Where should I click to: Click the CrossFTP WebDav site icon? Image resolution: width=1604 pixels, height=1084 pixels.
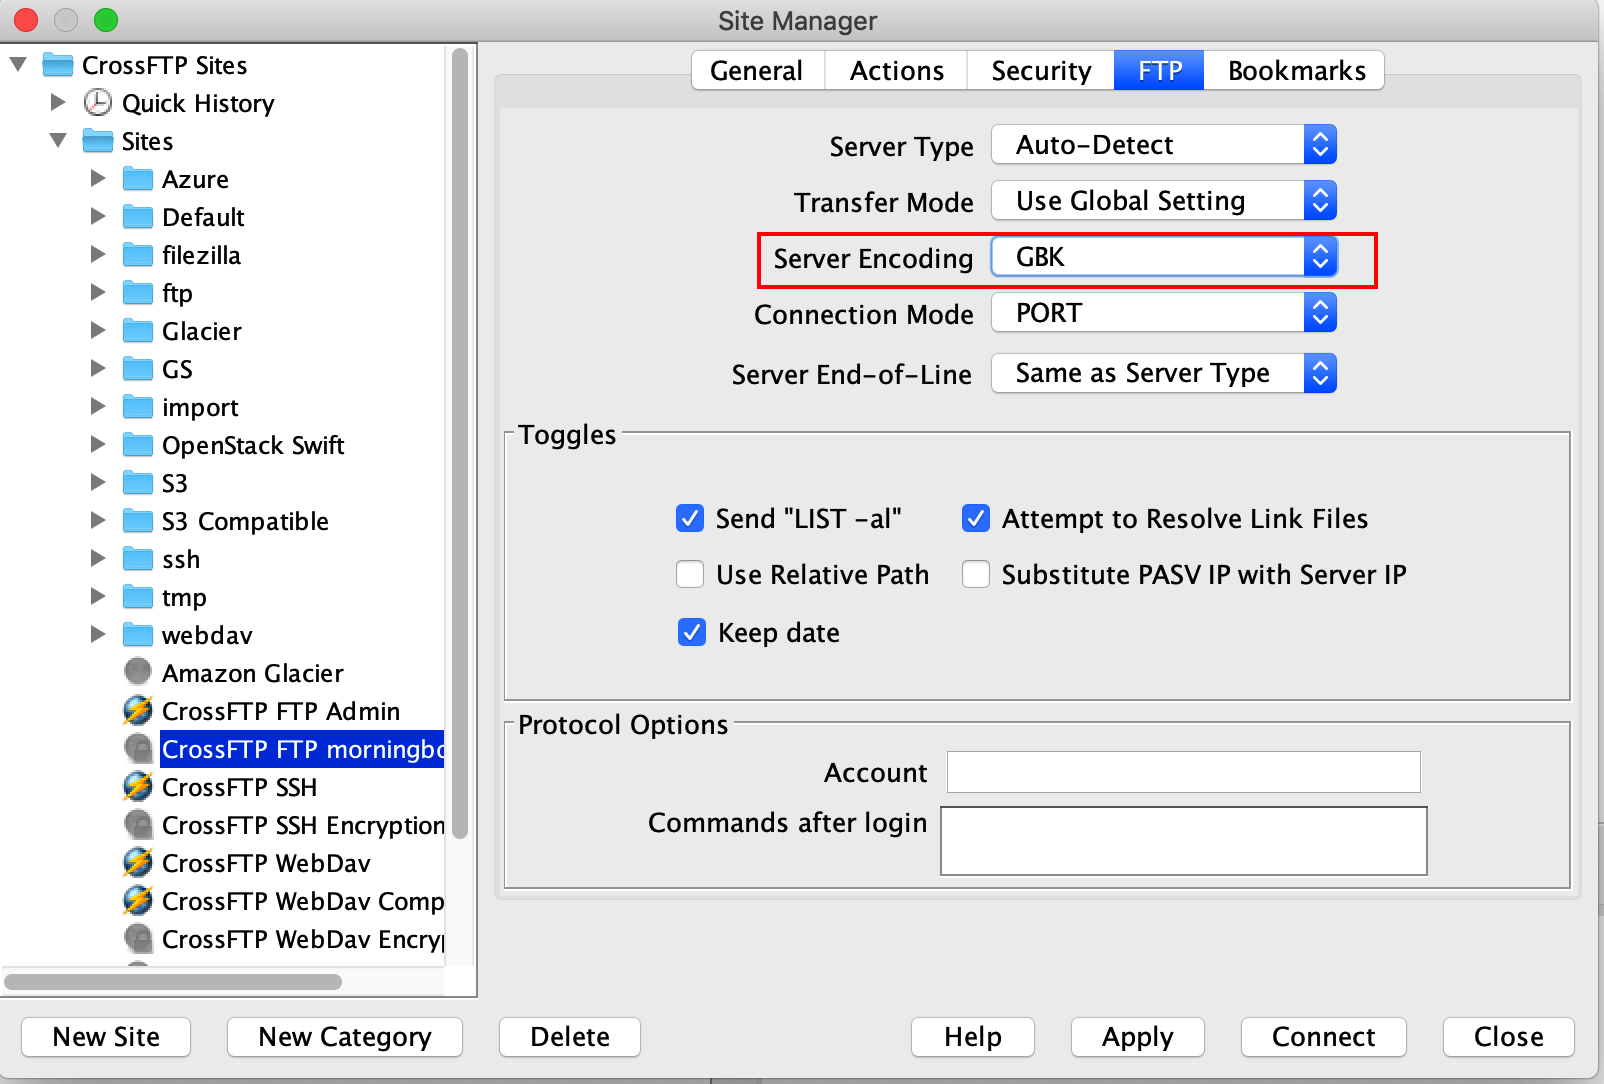click(x=138, y=863)
